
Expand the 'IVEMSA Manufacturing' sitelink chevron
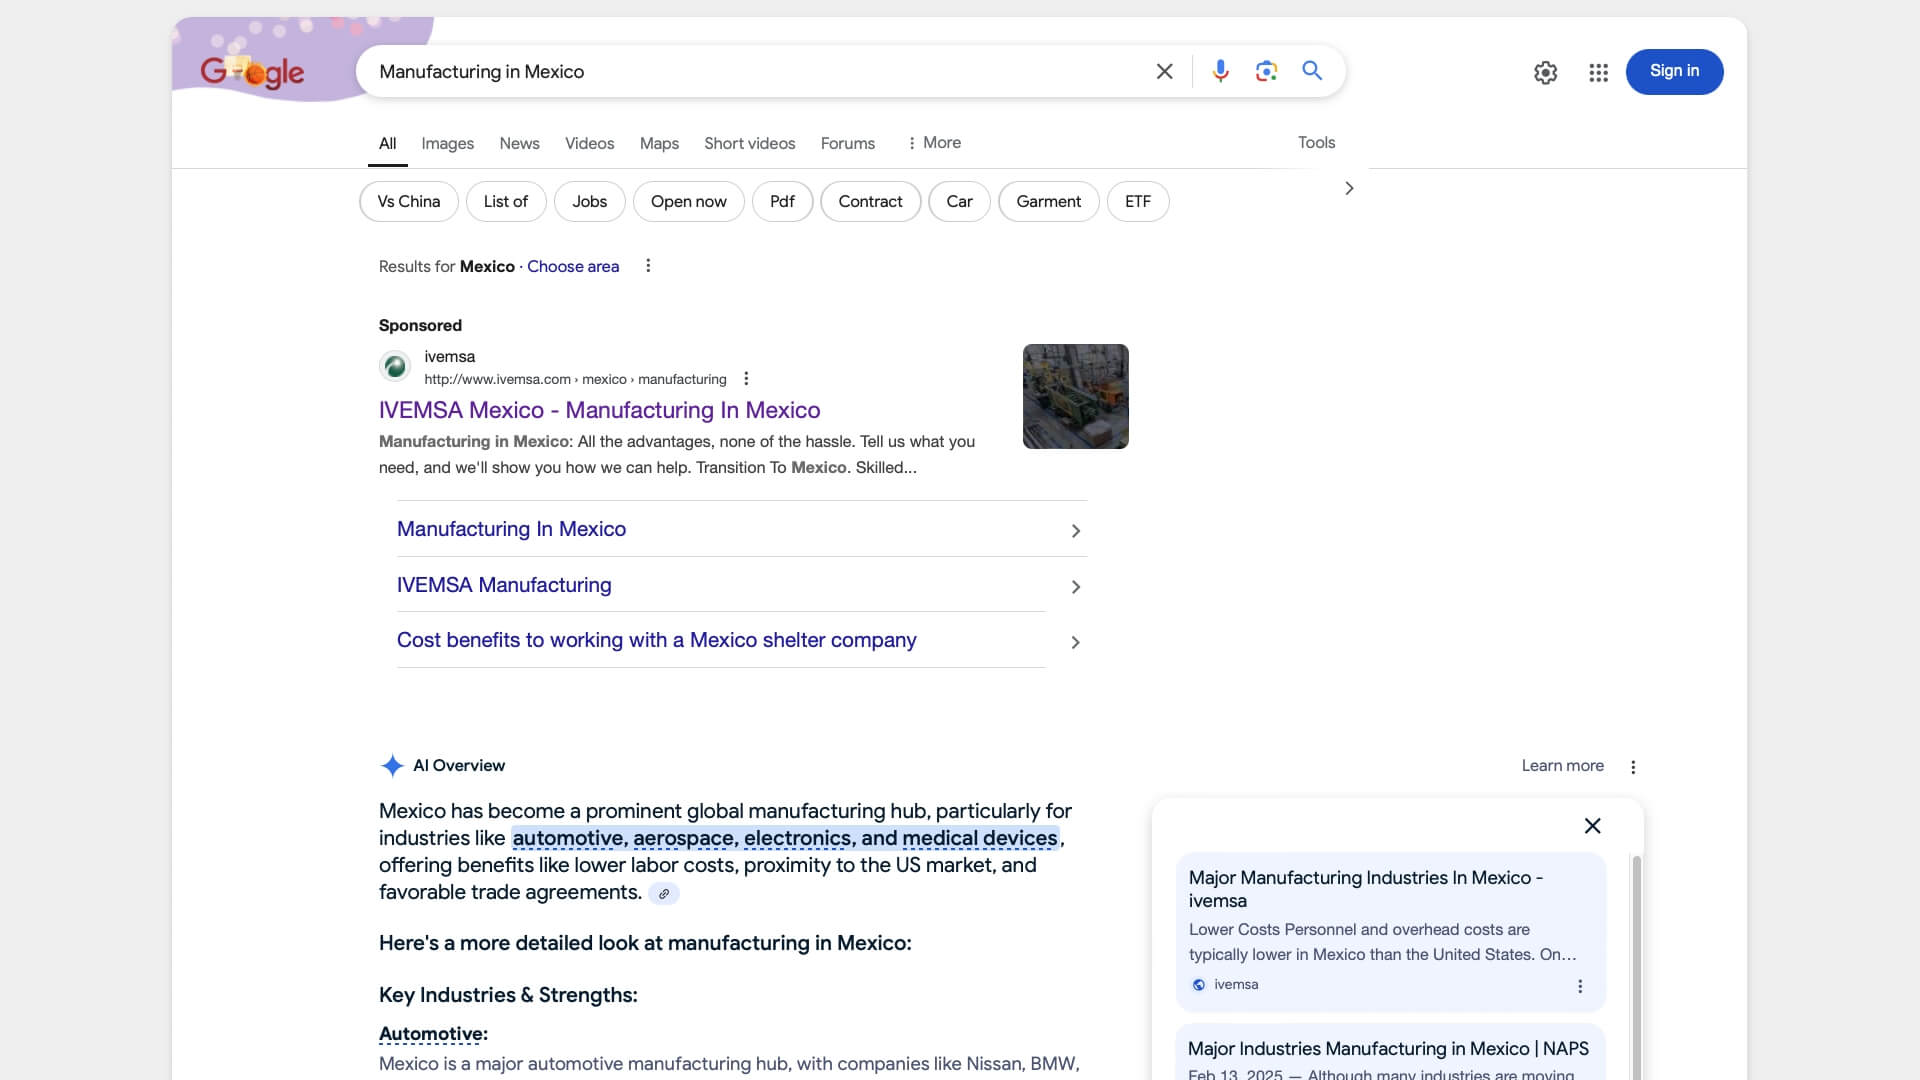[1076, 587]
